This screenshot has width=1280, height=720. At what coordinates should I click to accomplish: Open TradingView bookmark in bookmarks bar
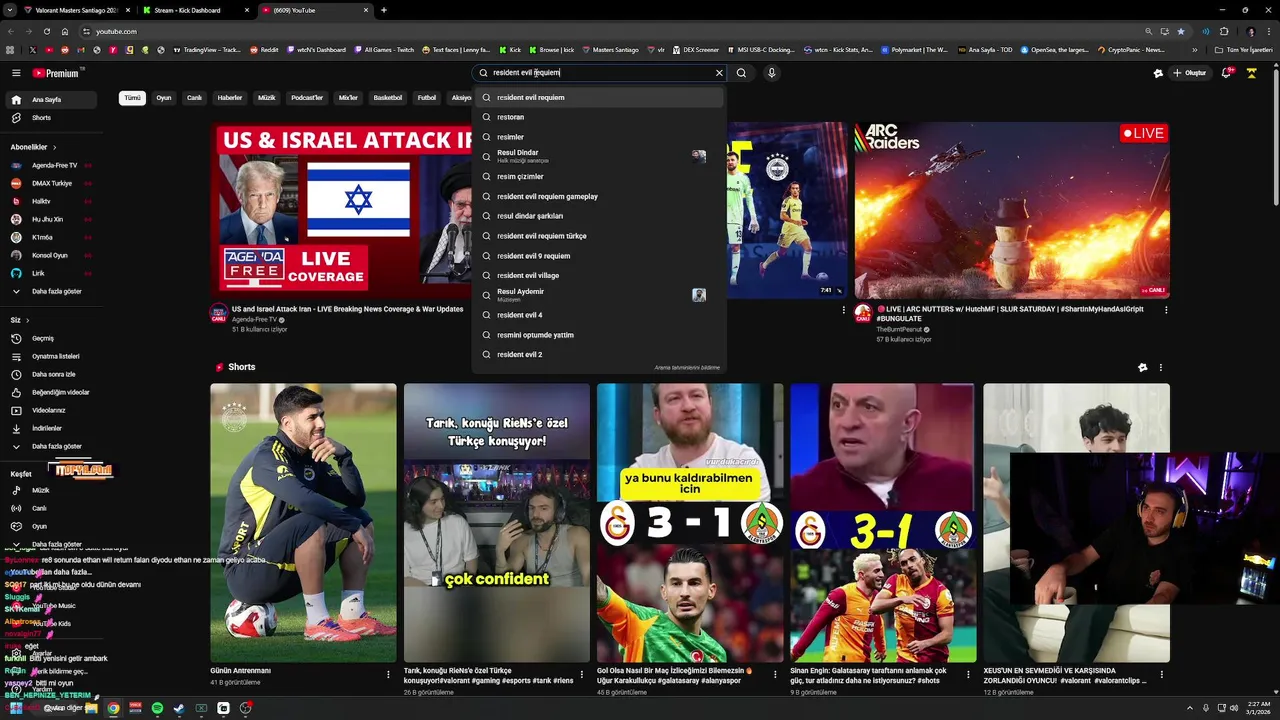207,49
